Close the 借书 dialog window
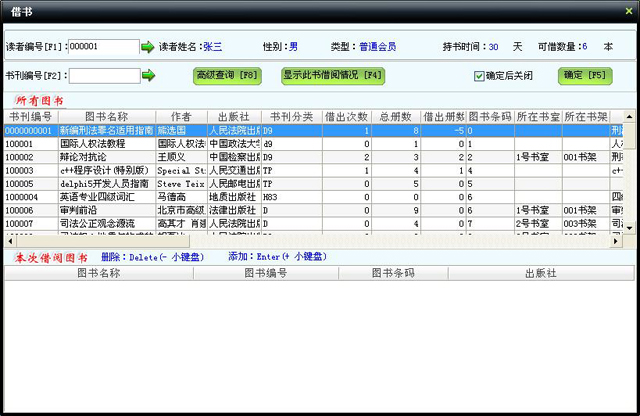640x416 pixels. tap(629, 9)
